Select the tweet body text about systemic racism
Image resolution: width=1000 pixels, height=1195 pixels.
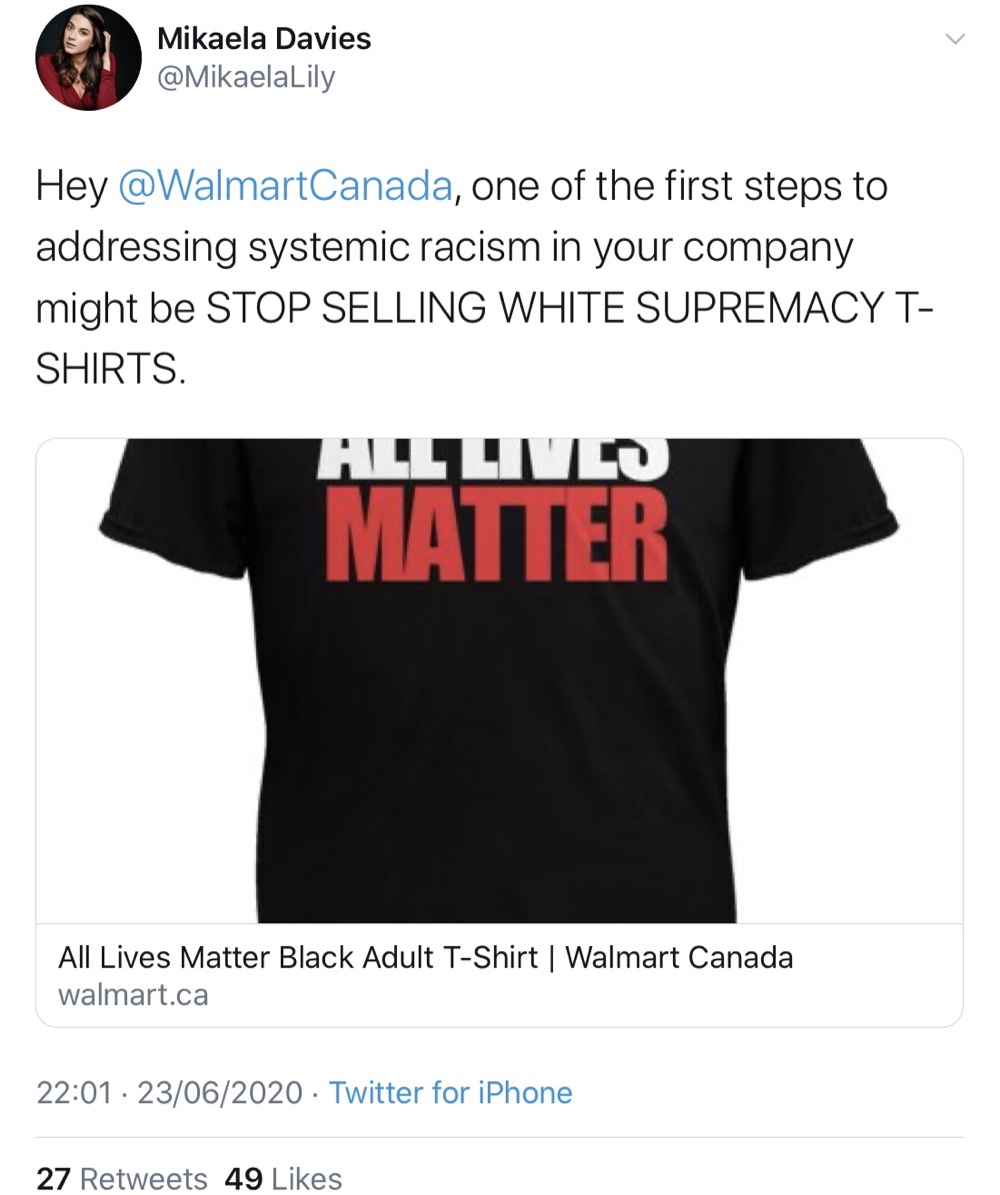pos(484,277)
